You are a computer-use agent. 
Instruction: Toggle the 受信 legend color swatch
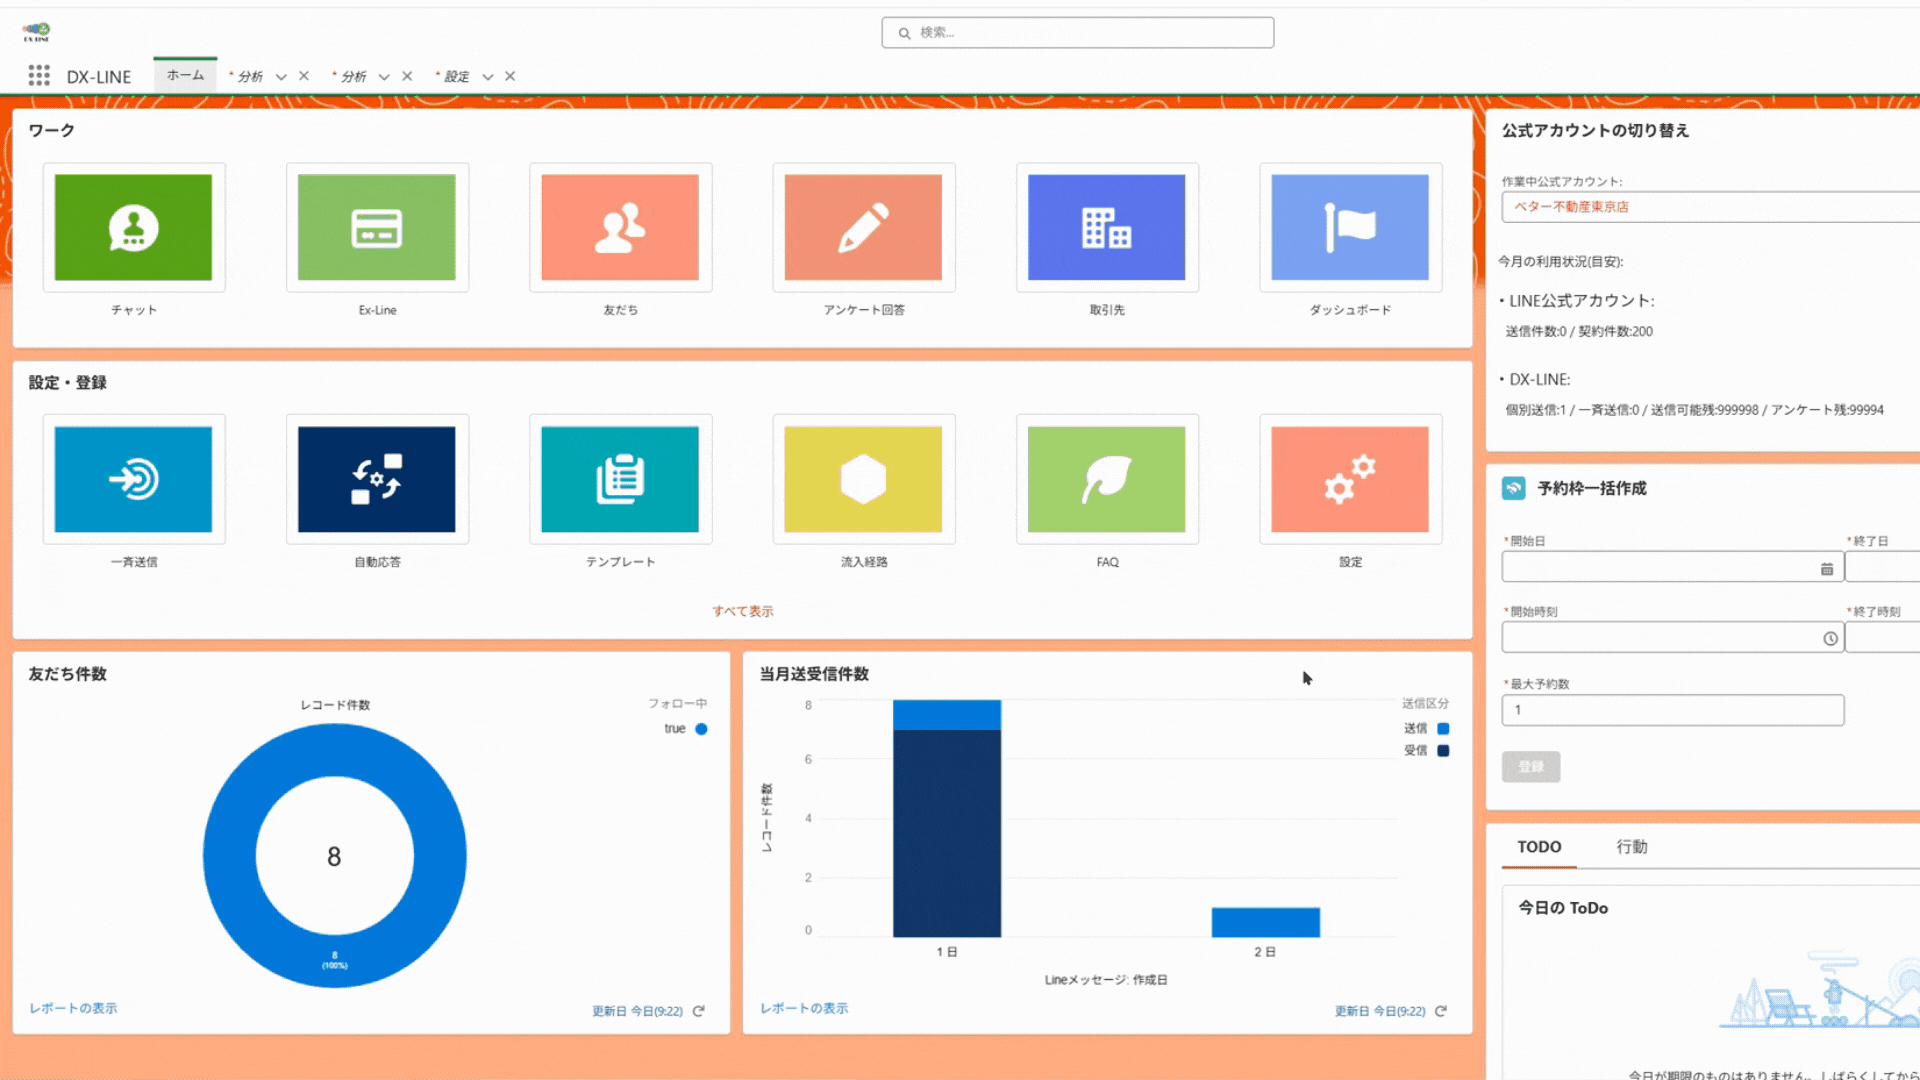pyautogui.click(x=1443, y=751)
